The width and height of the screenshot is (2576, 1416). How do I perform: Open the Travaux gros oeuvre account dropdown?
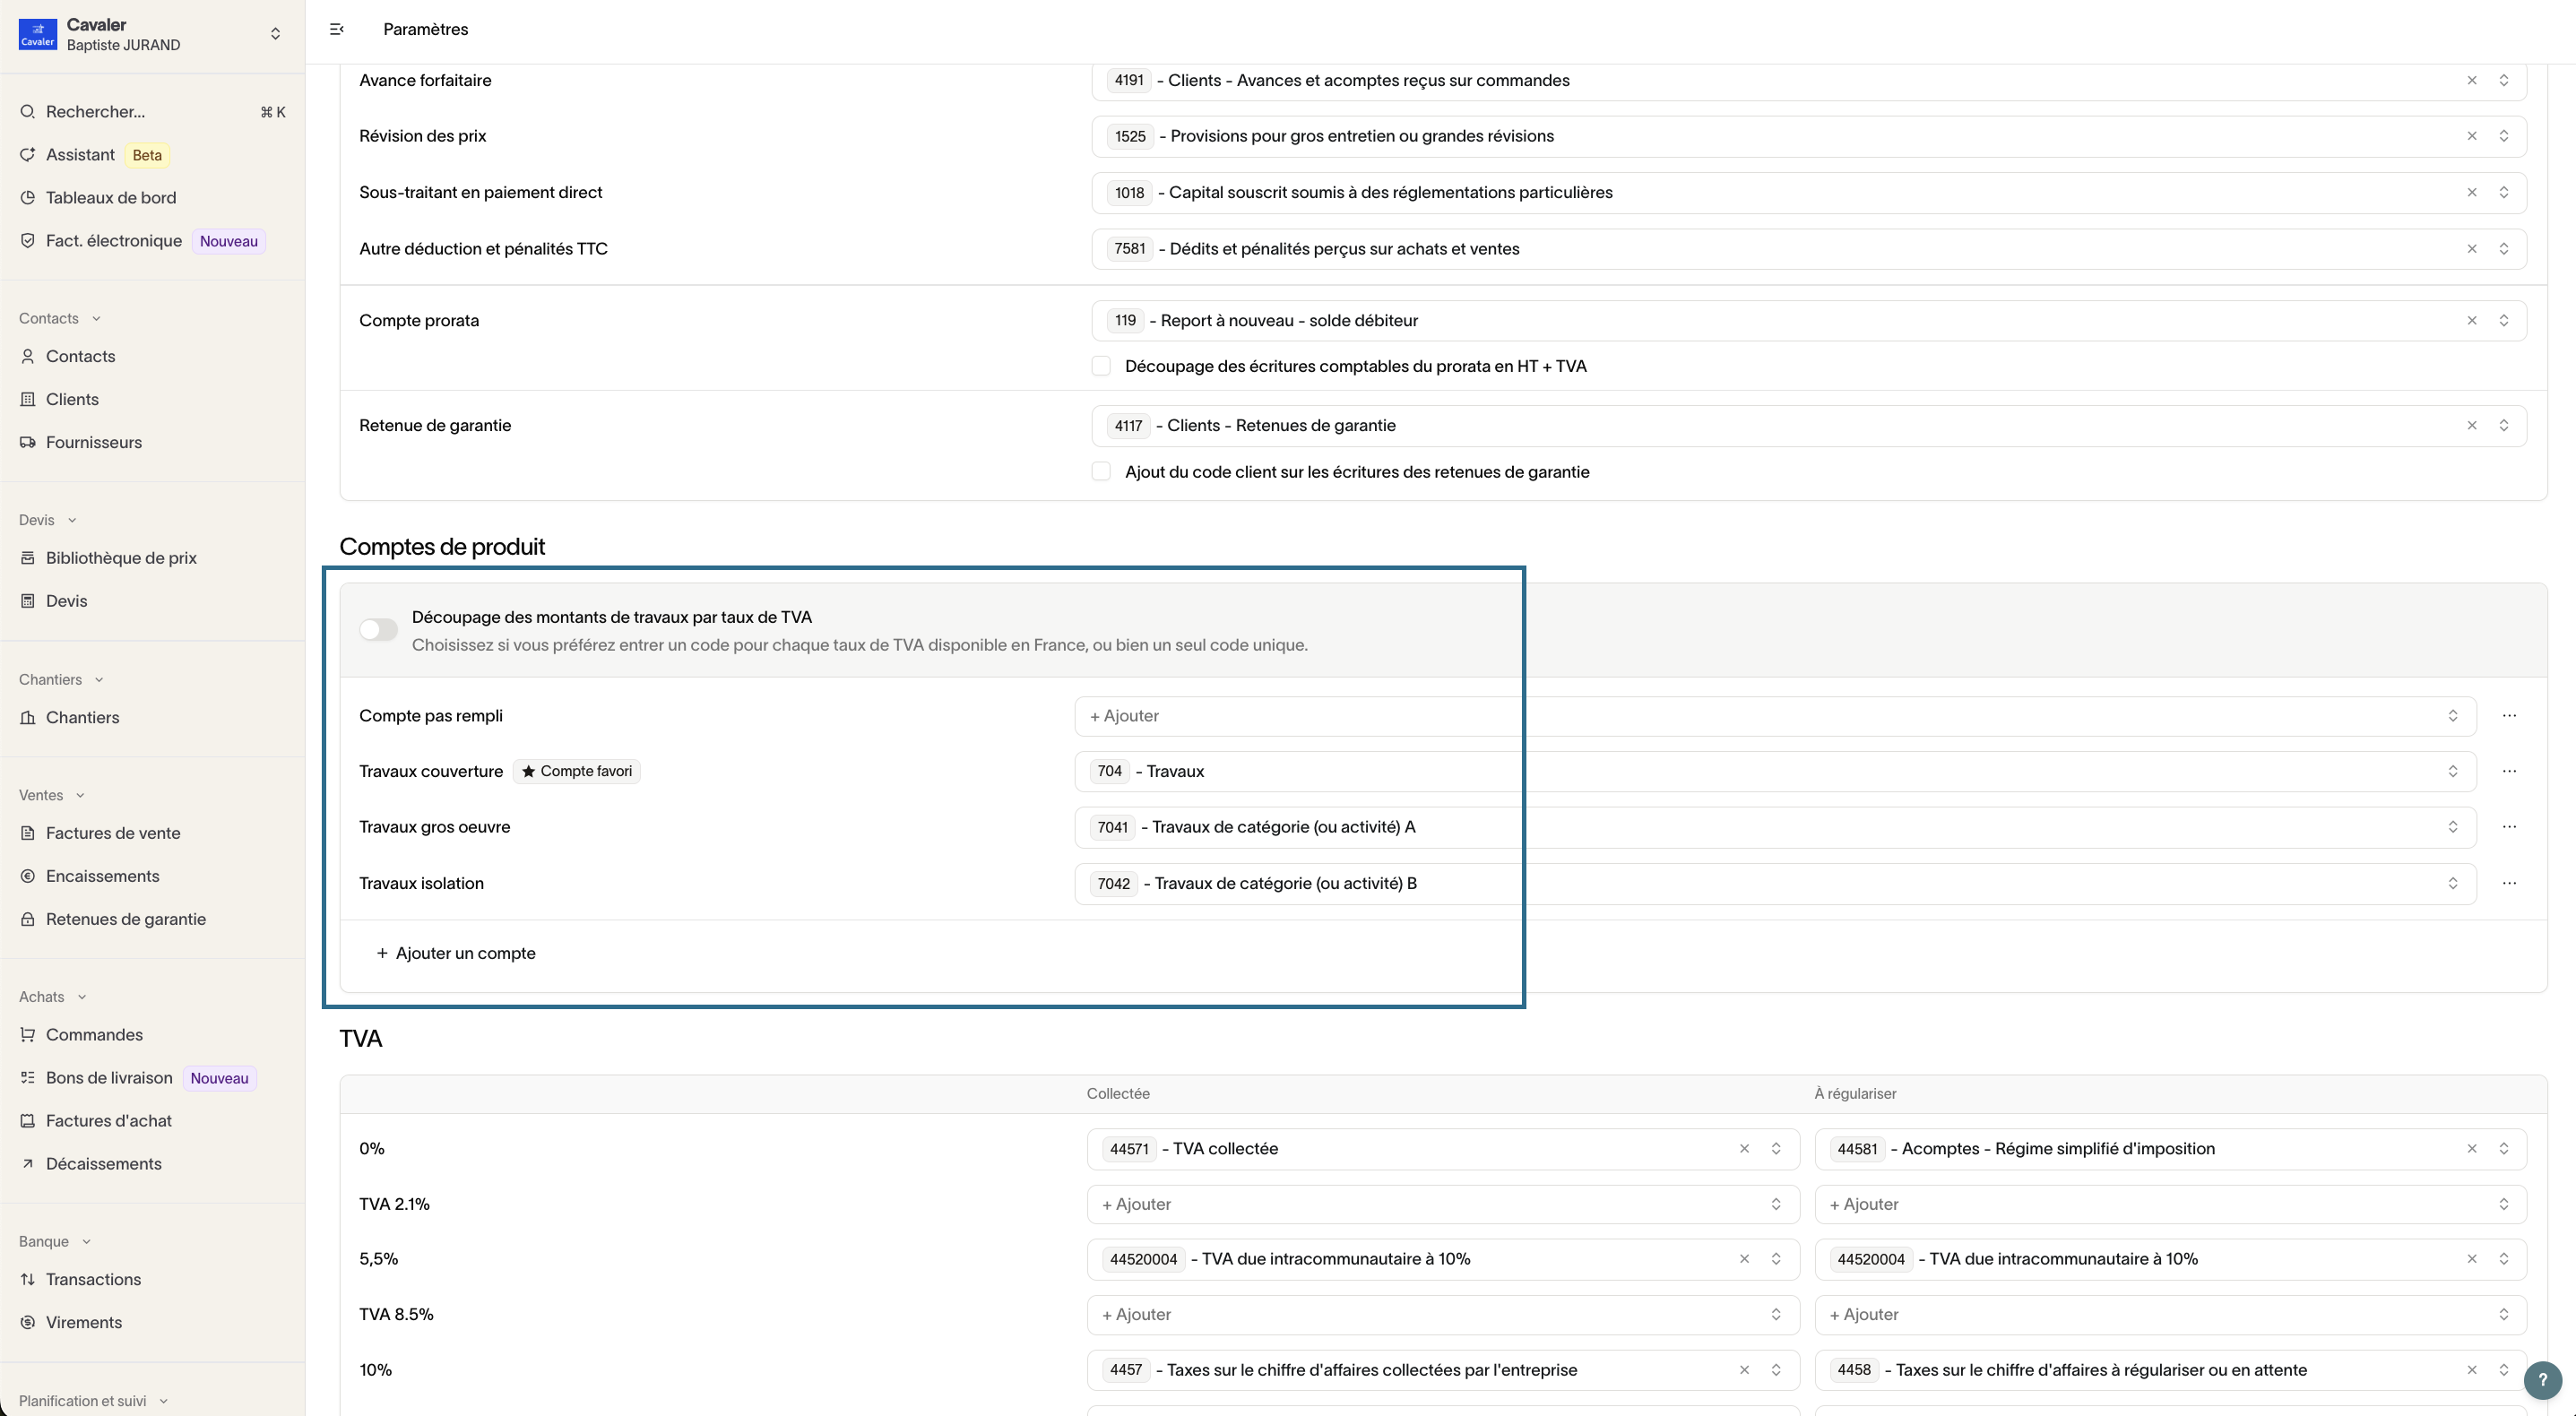coord(1775,827)
